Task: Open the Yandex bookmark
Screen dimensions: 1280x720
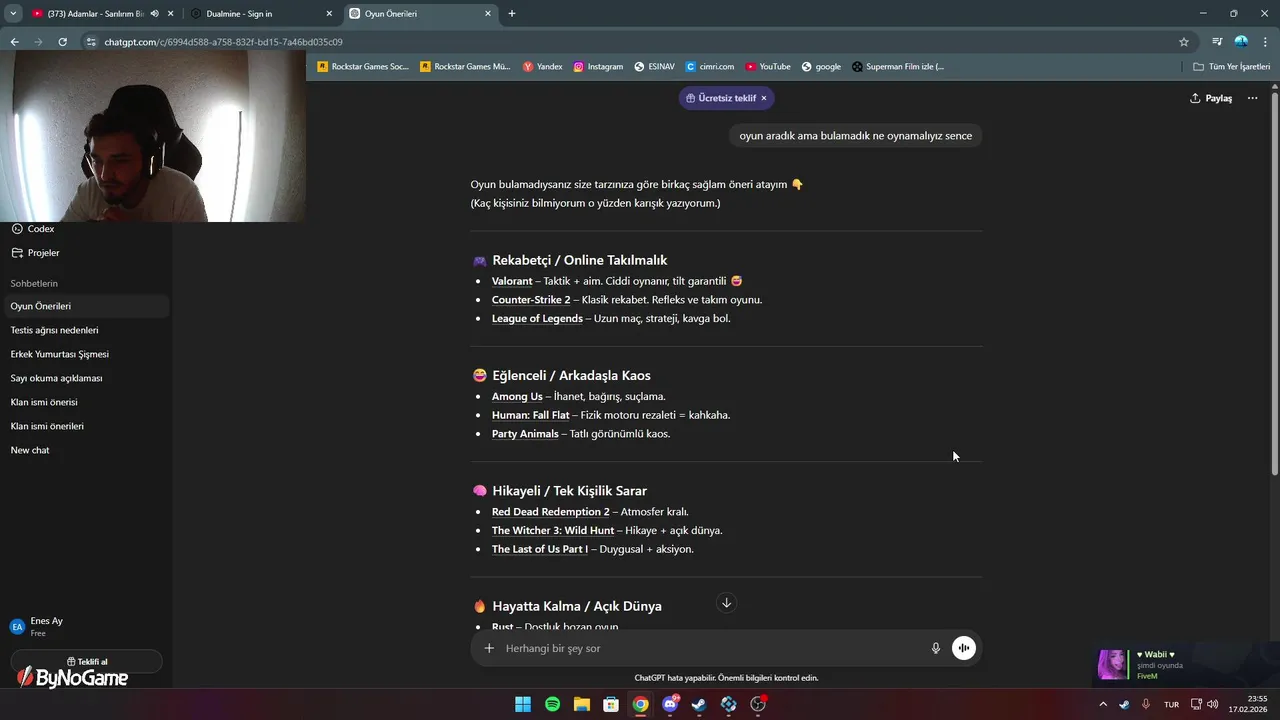Action: [543, 67]
